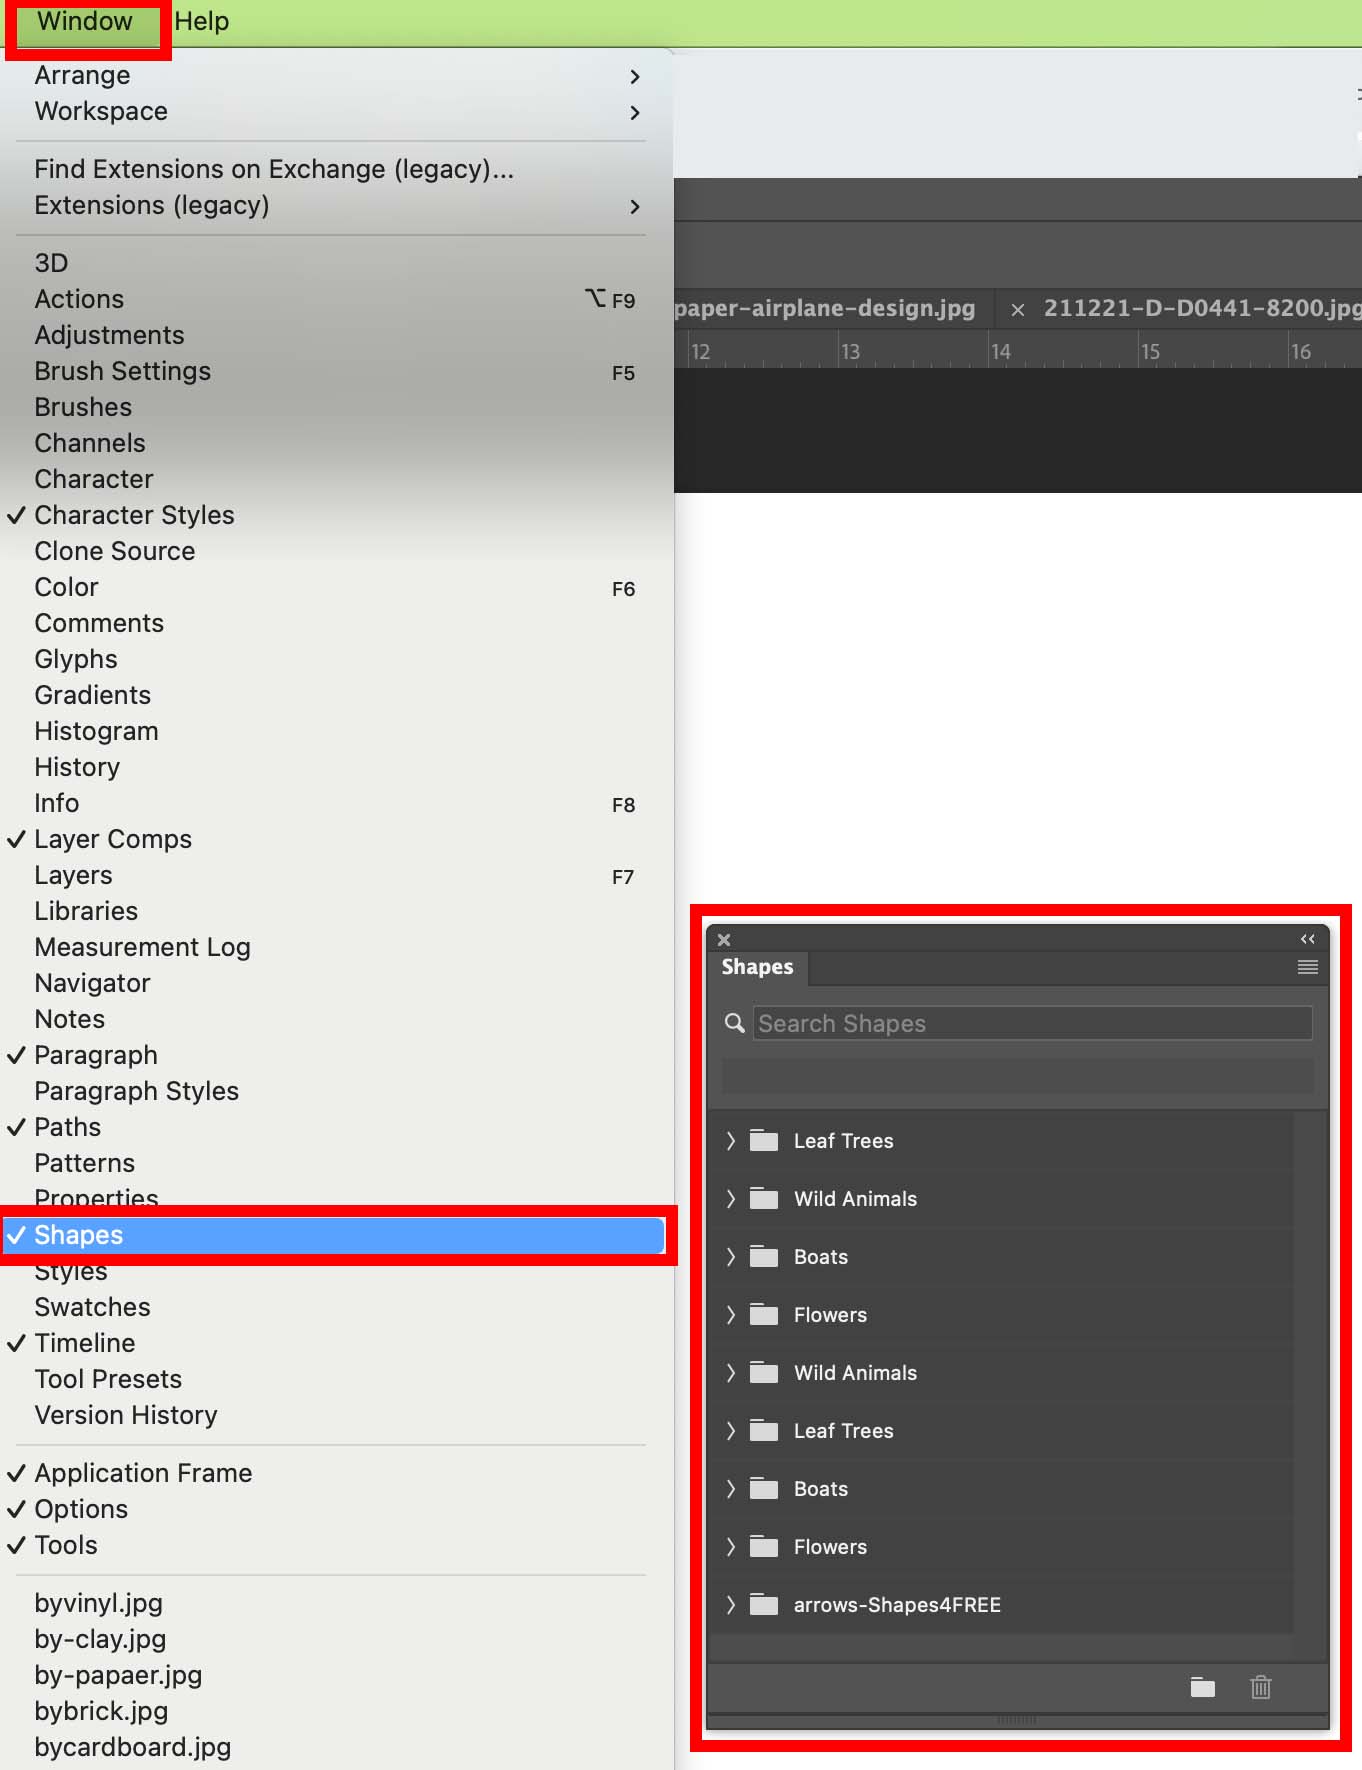Click the folder icon of arrows-Shapes4FREE

764,1605
